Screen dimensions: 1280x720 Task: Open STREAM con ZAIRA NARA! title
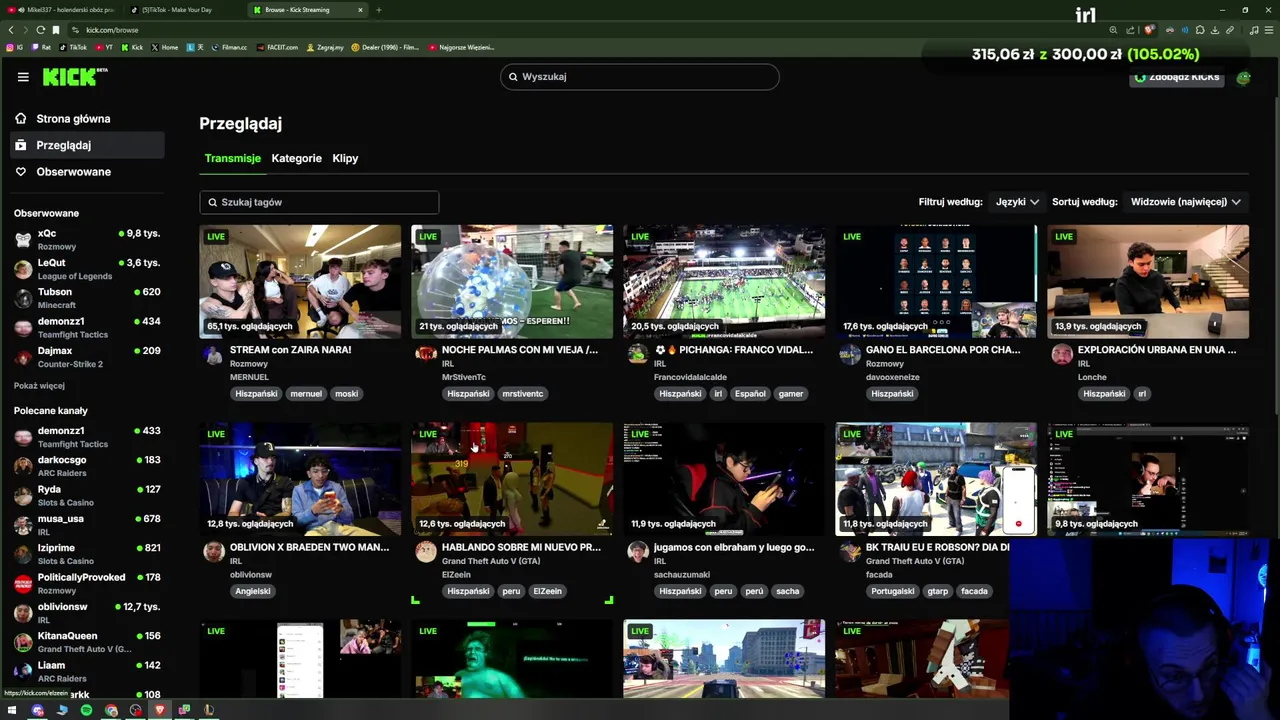pos(290,350)
